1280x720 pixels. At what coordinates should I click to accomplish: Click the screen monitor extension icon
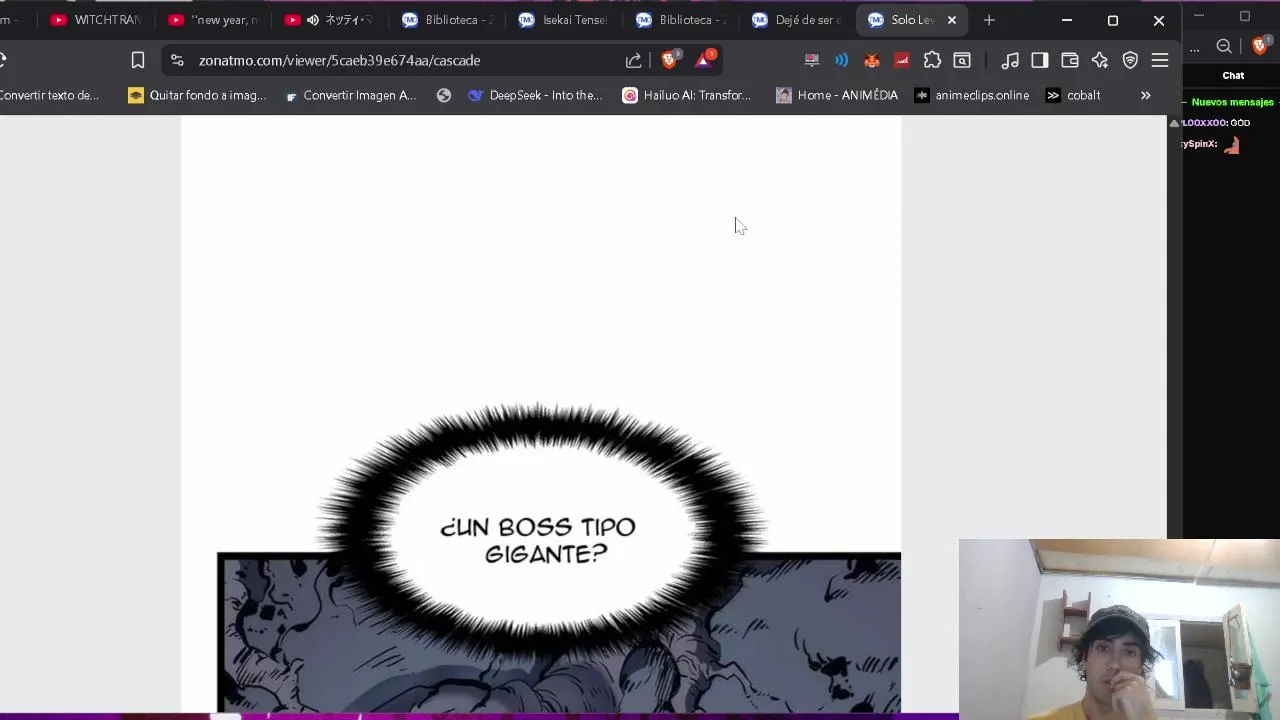pos(812,60)
